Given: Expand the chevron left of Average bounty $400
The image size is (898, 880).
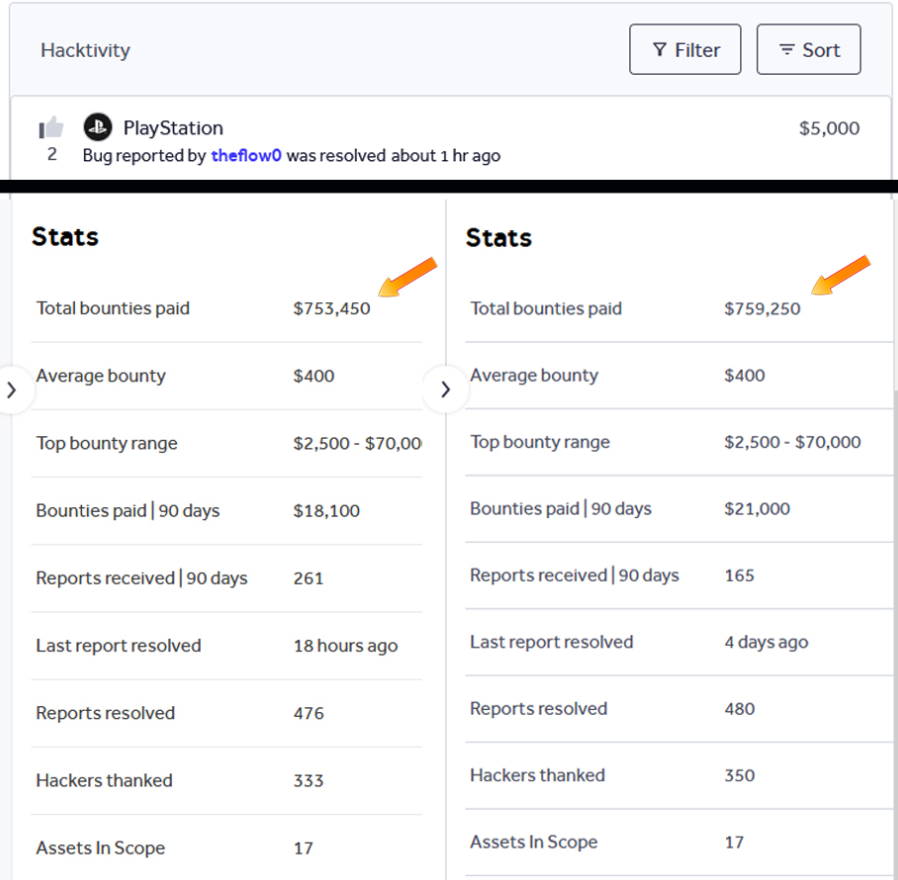Looking at the screenshot, I should tap(12, 390).
